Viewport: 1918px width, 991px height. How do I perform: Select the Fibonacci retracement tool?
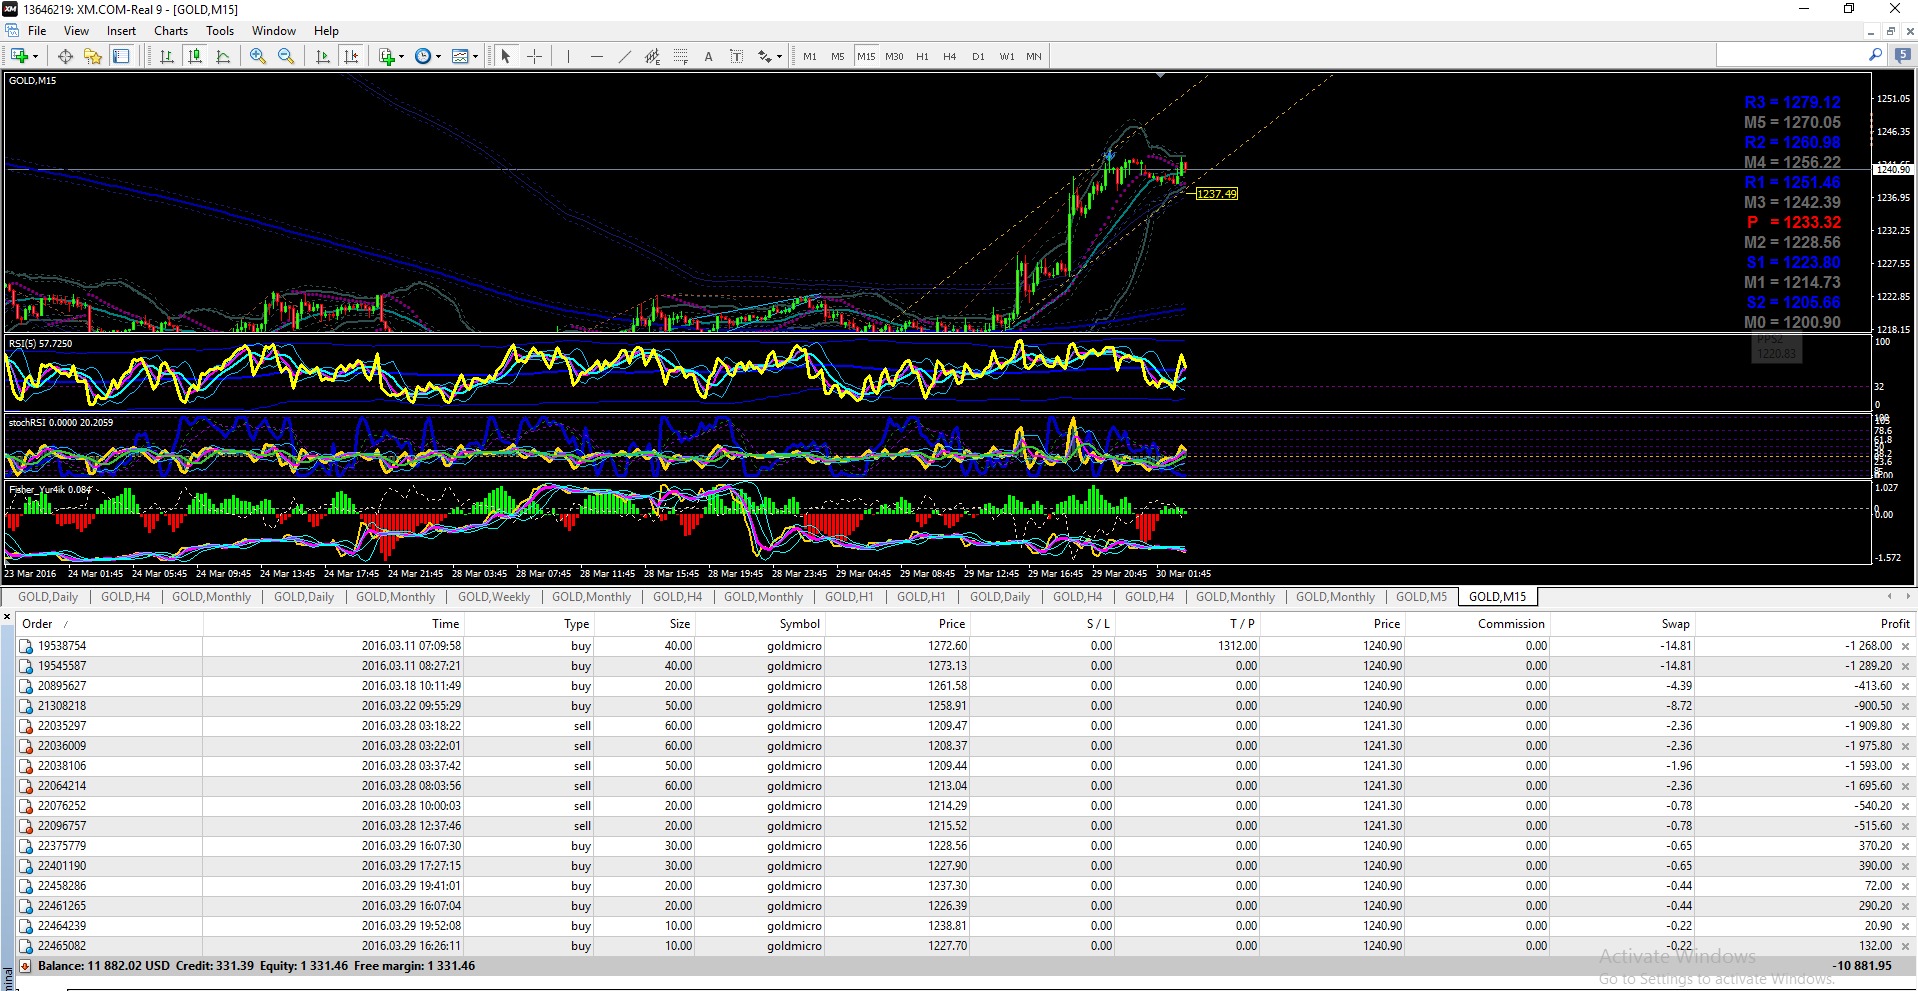click(x=680, y=56)
